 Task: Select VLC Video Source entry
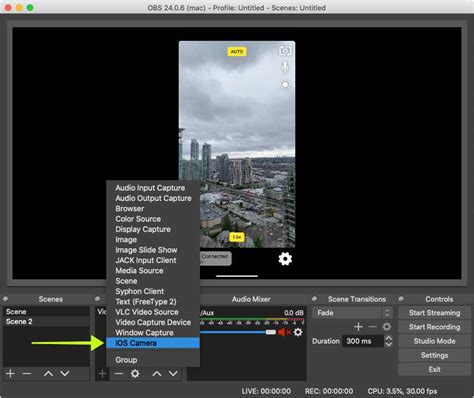153,312
